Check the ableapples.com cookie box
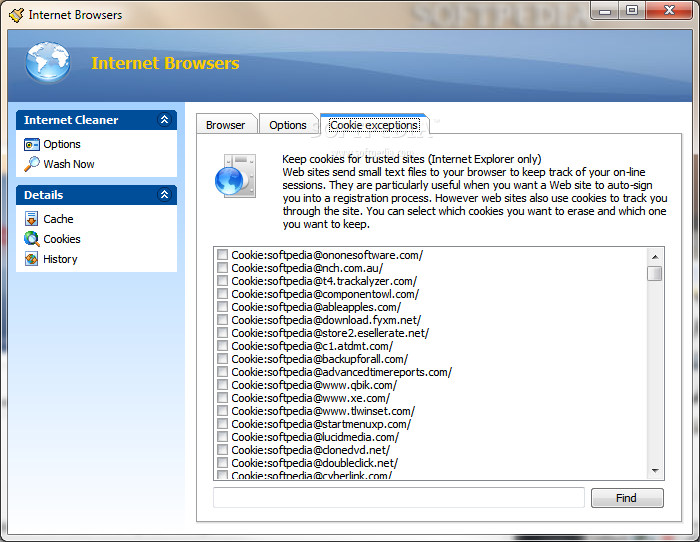Image resolution: width=700 pixels, height=542 pixels. pyautogui.click(x=222, y=307)
